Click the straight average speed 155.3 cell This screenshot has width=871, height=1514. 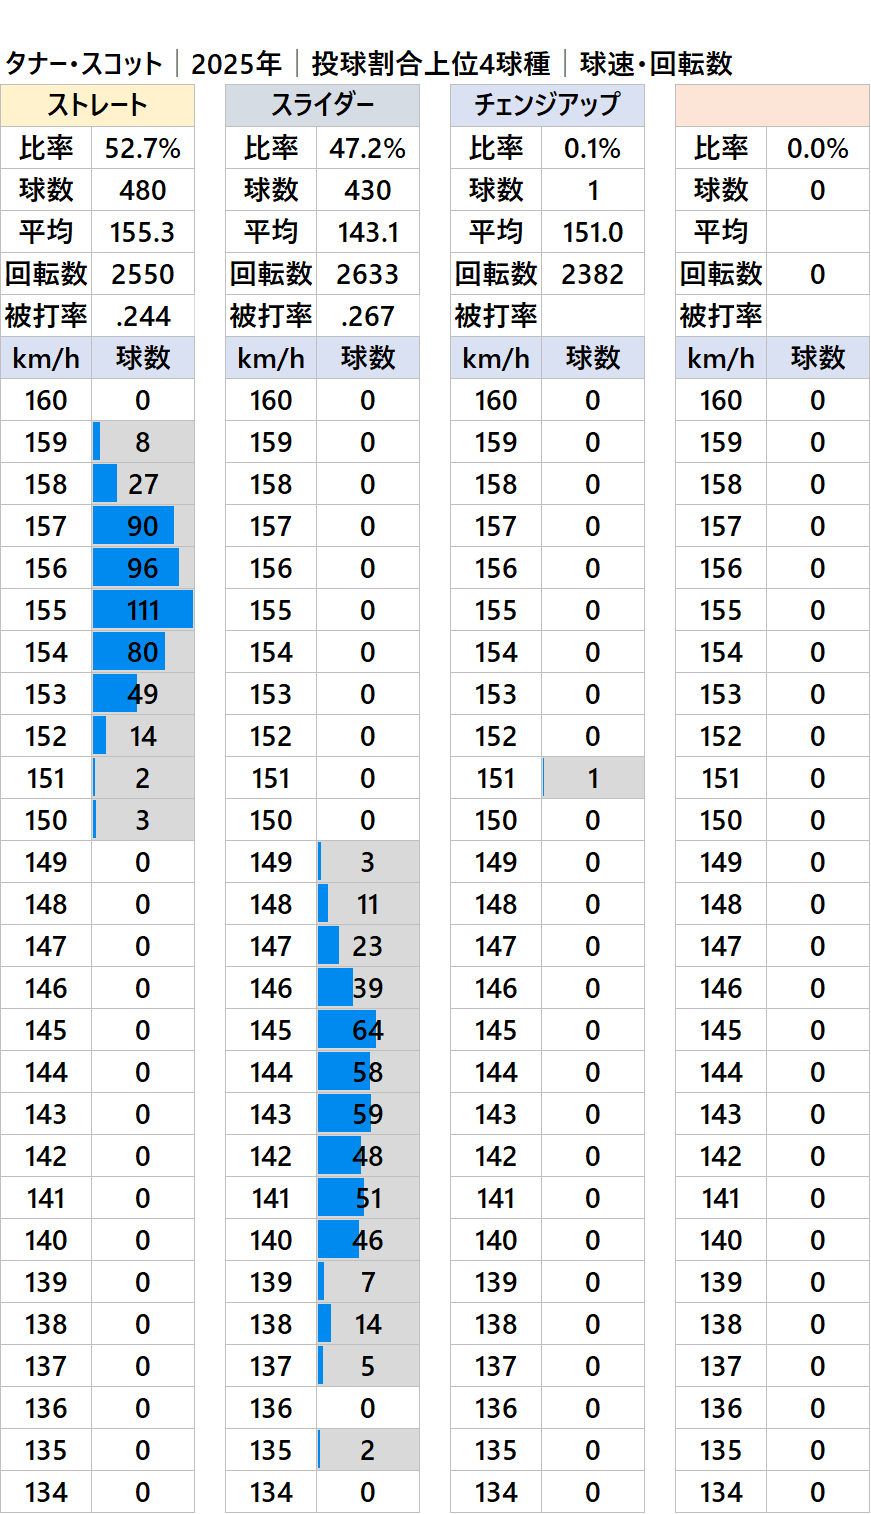point(143,233)
